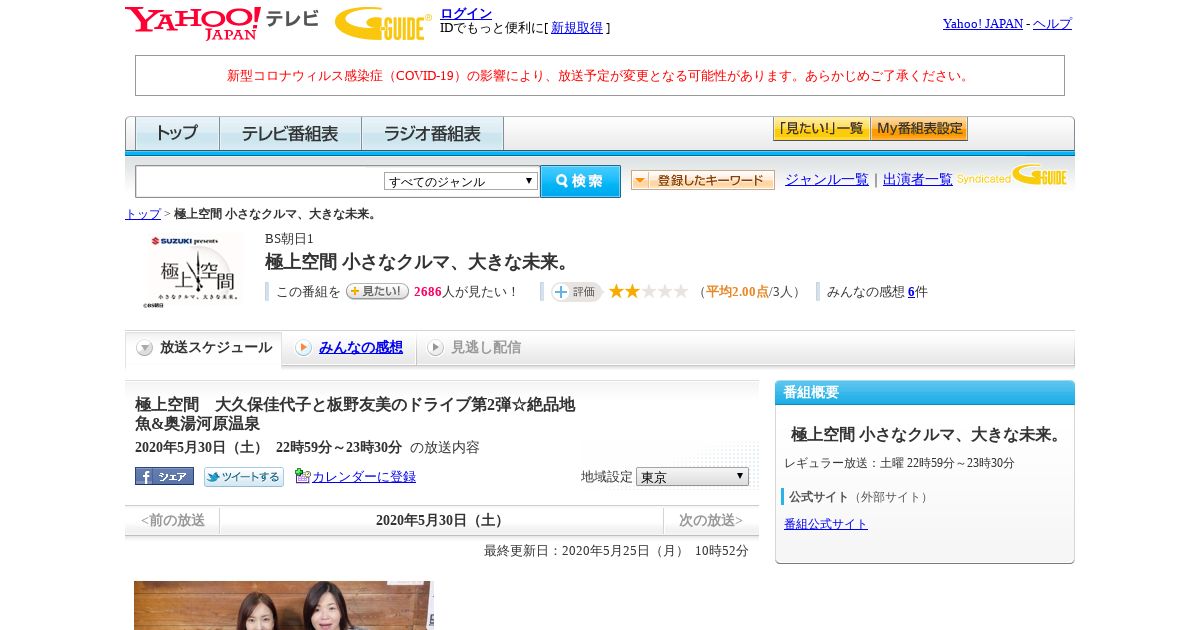Screen dimensions: 1200x630
Task: Go to 次の放送>
Action: 711,520
